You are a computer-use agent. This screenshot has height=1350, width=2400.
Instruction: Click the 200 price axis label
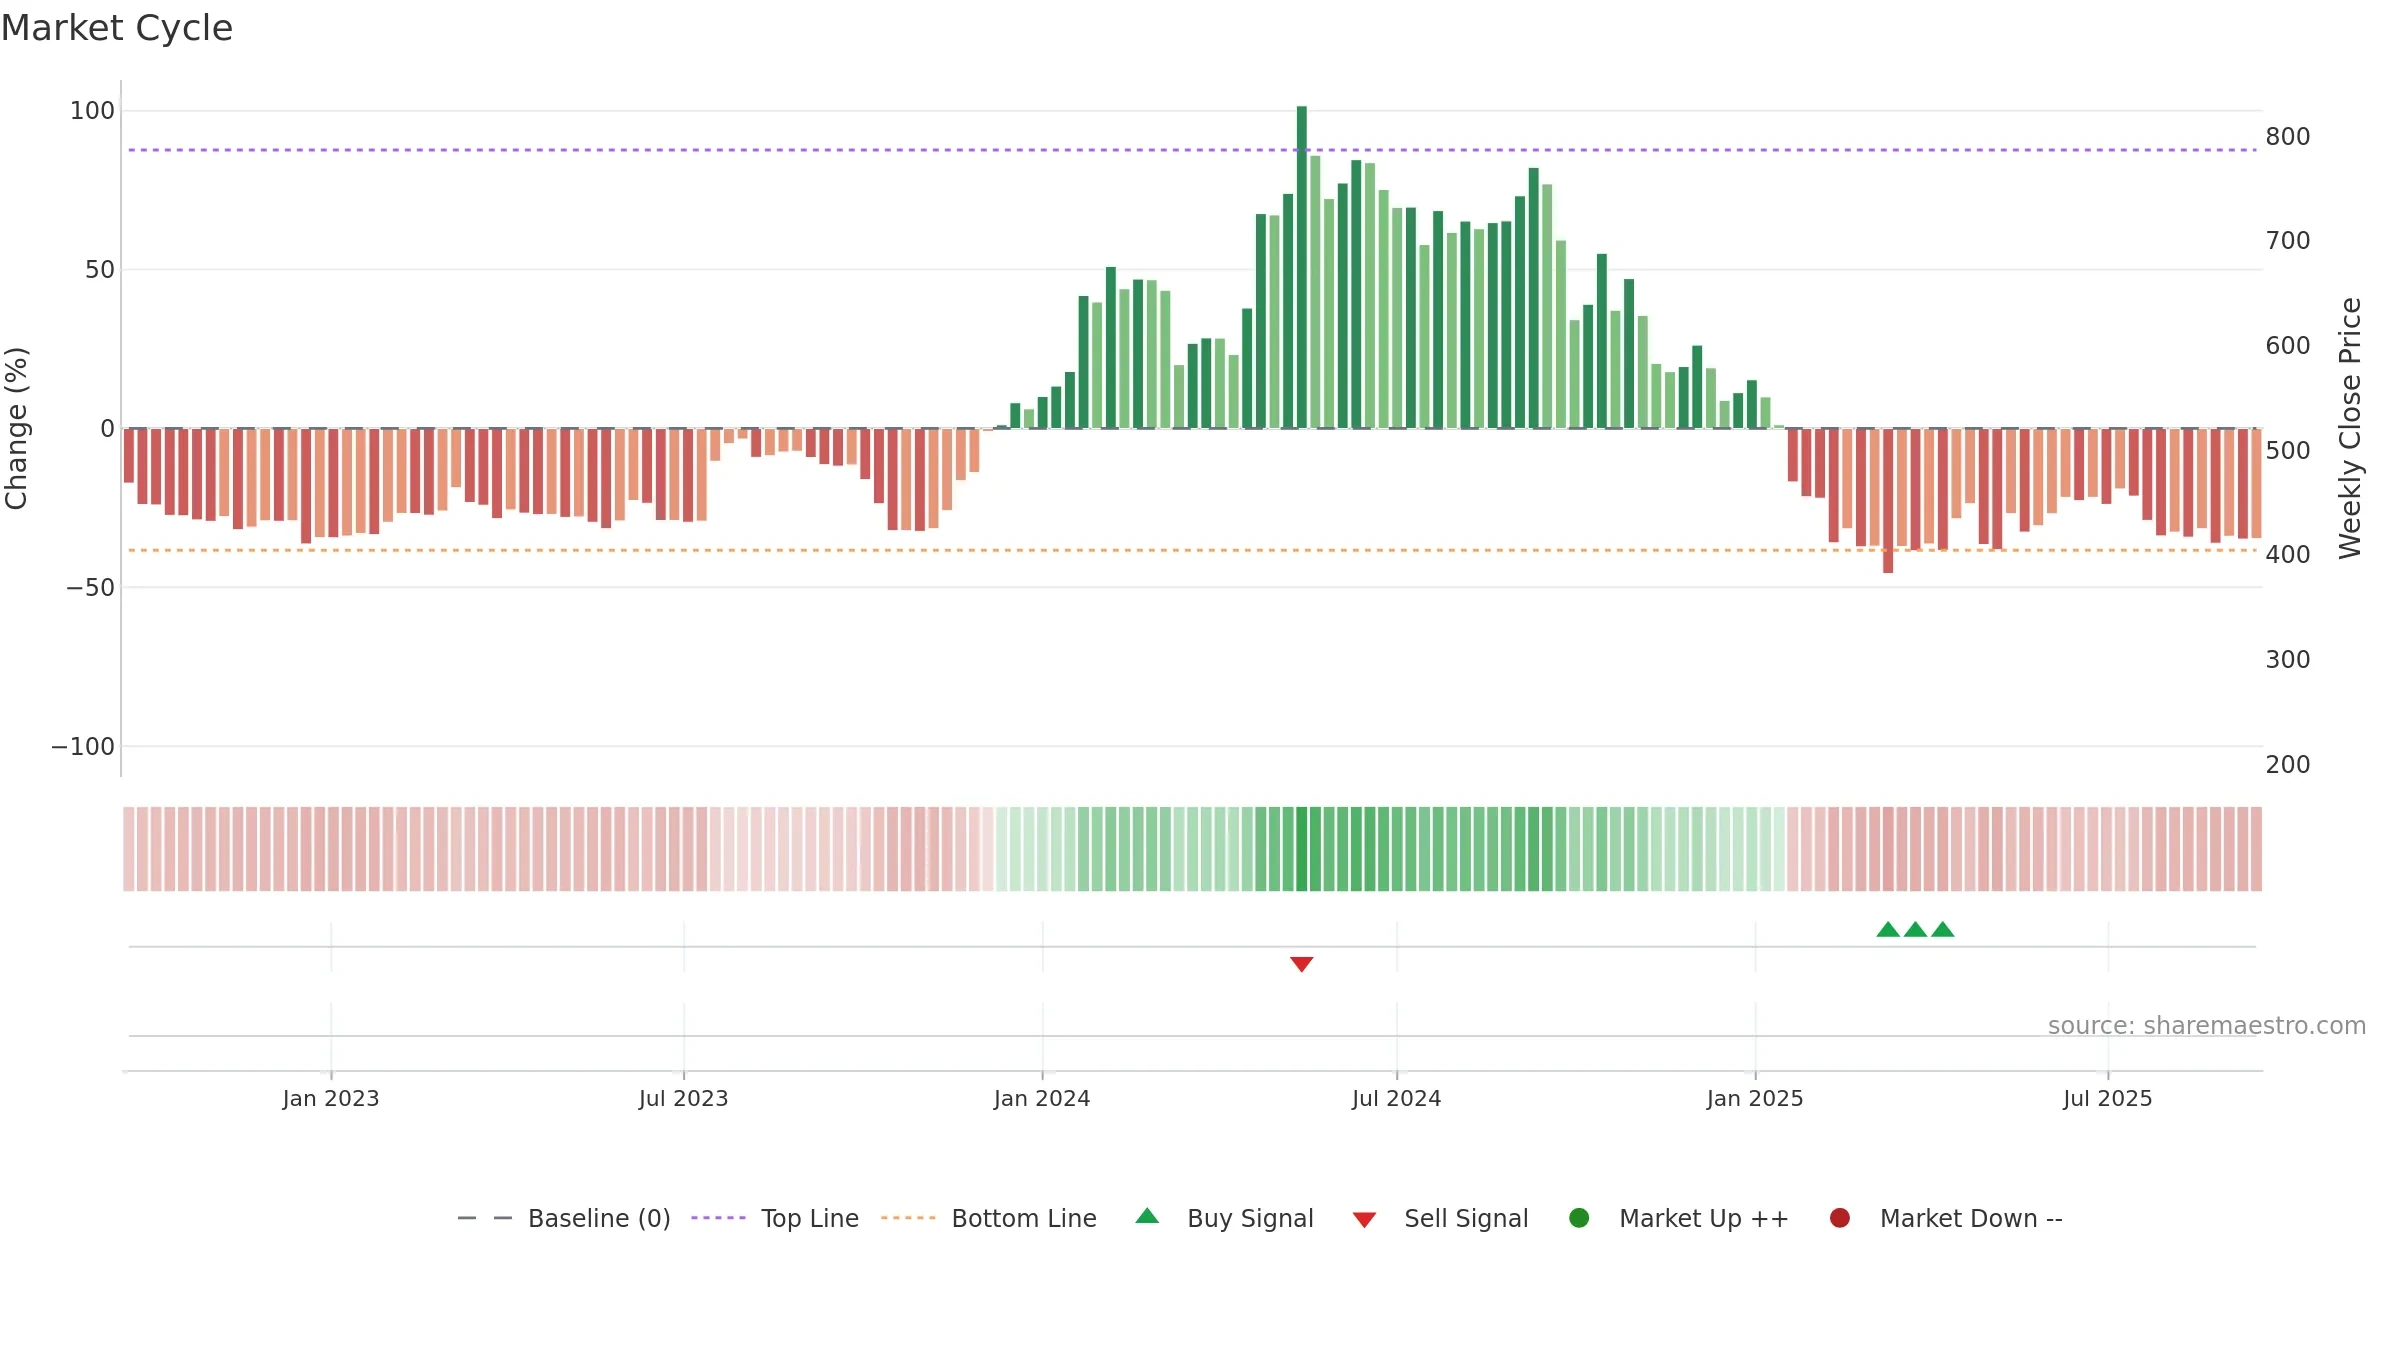tap(2288, 765)
